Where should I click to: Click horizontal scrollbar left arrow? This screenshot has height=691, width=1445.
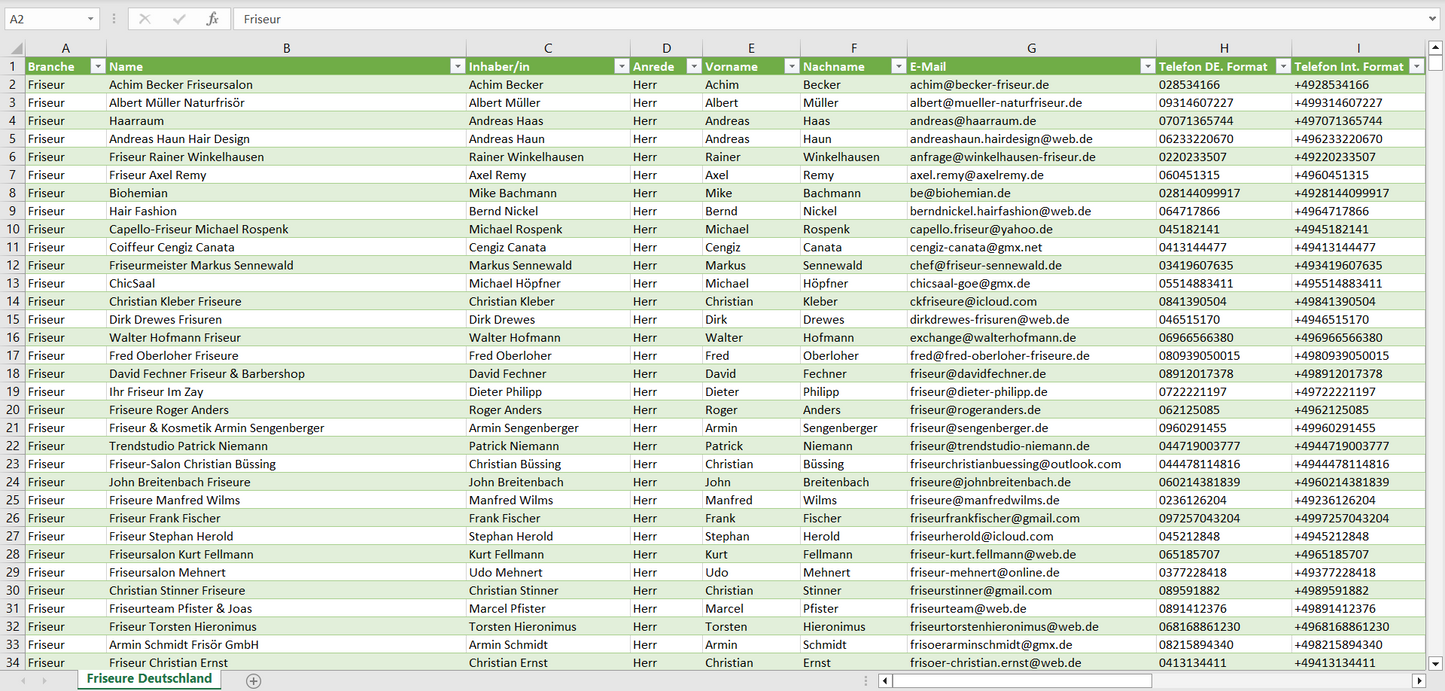click(885, 680)
